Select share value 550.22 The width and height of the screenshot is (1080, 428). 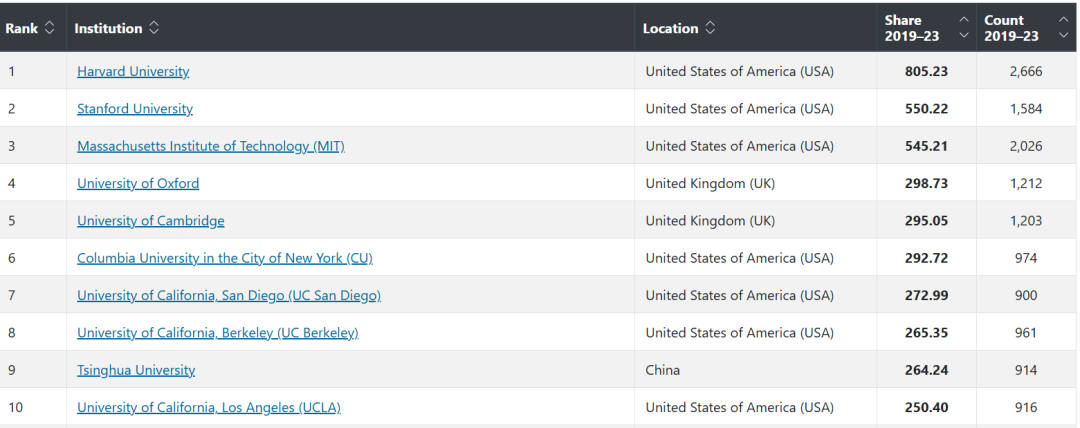(926, 109)
